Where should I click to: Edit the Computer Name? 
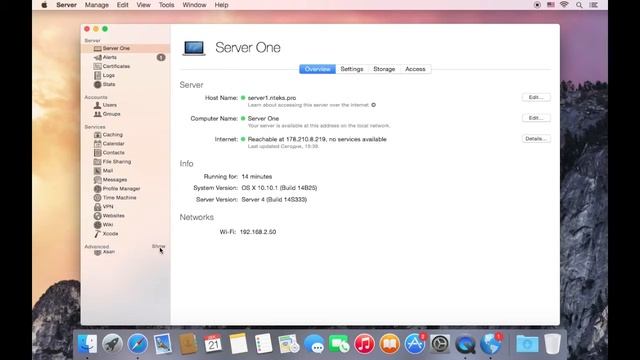point(536,118)
